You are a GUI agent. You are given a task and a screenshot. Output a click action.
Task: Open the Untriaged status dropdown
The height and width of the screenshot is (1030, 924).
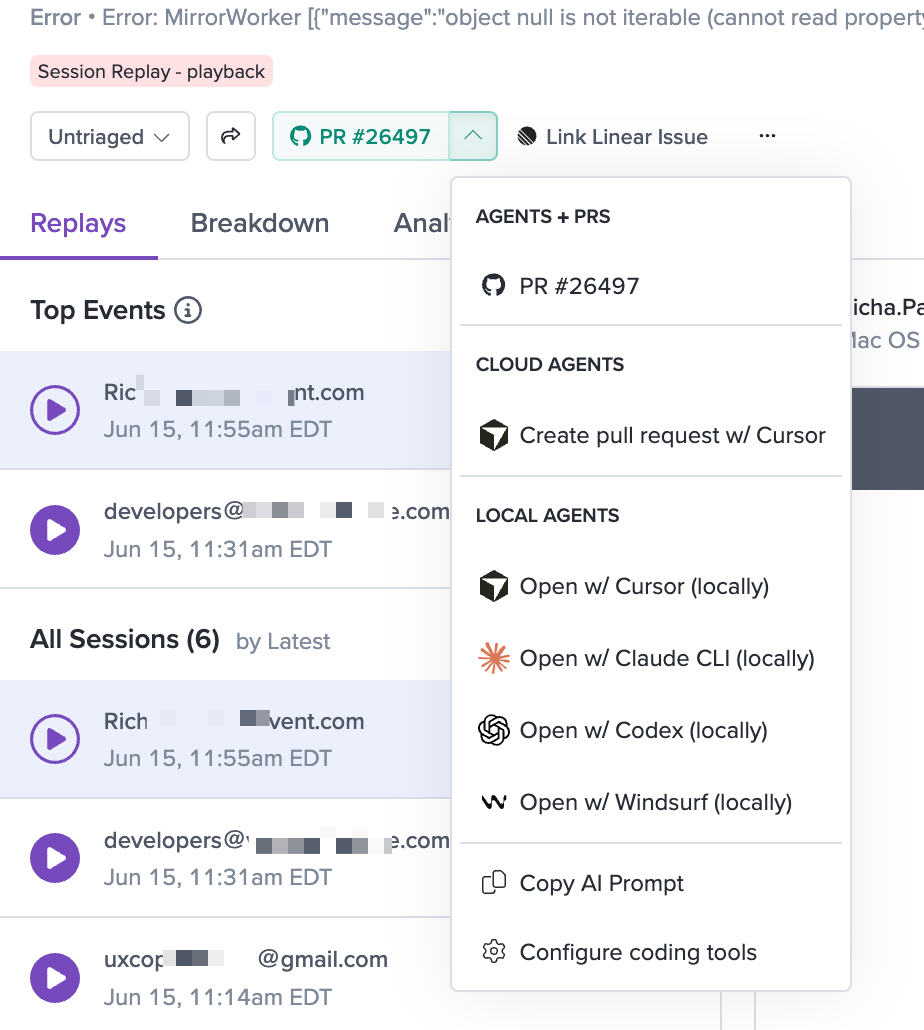[110, 136]
